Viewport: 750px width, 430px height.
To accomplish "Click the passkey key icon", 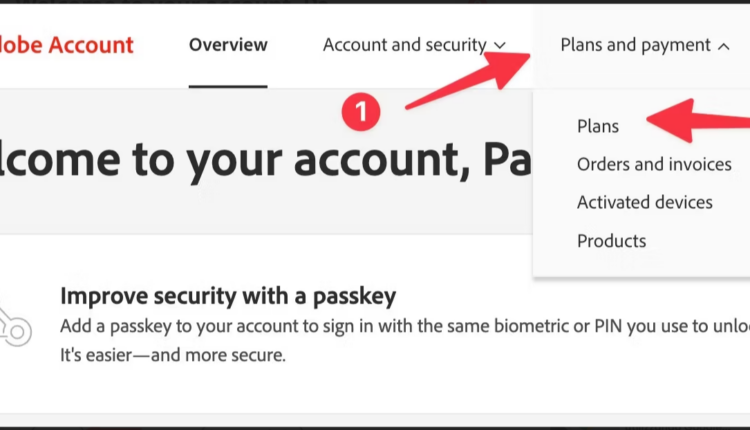I will (14, 321).
